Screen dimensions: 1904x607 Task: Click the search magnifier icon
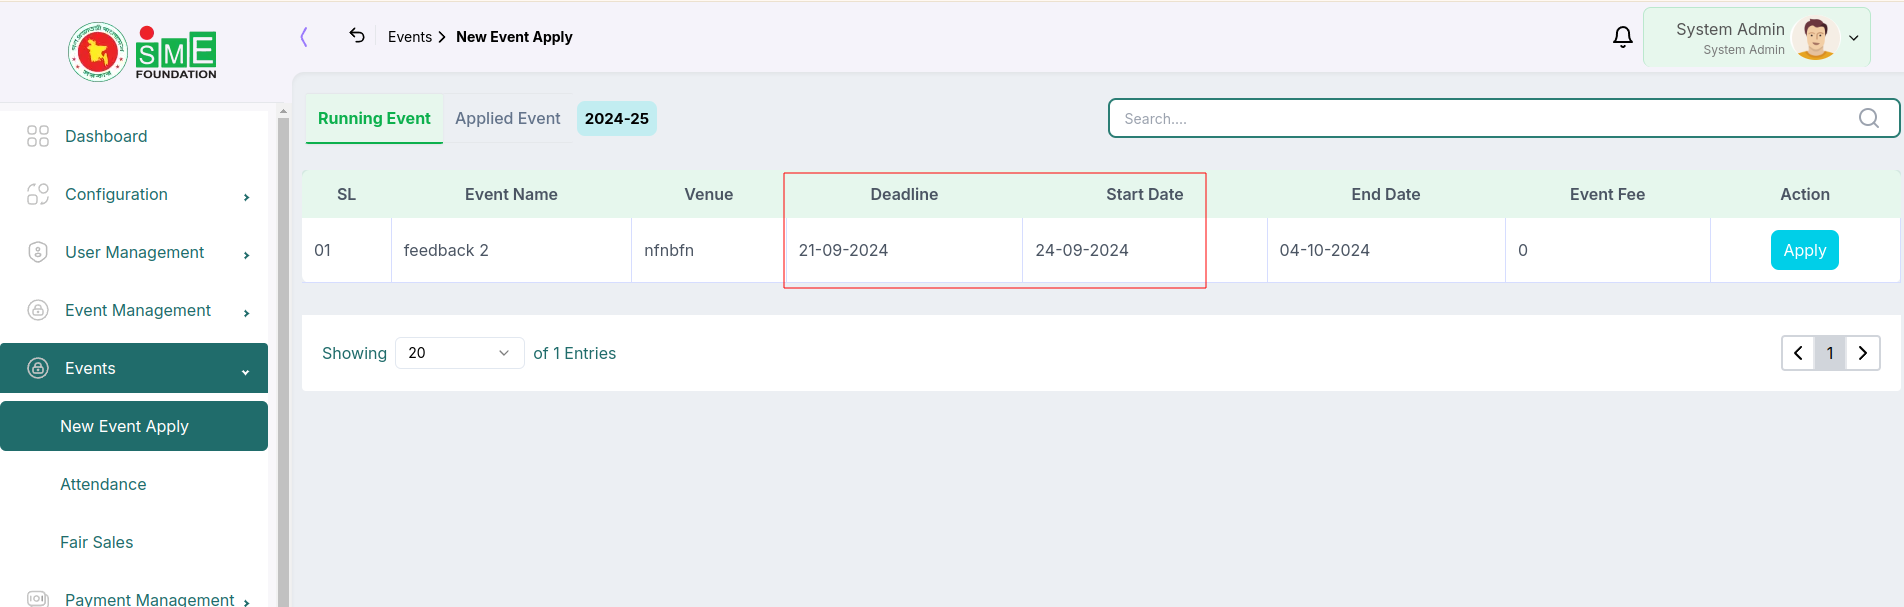click(1868, 118)
